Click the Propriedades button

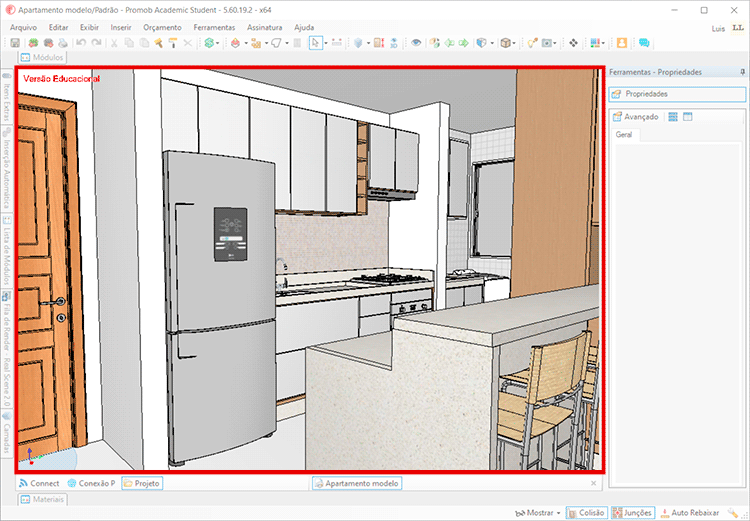[646, 94]
